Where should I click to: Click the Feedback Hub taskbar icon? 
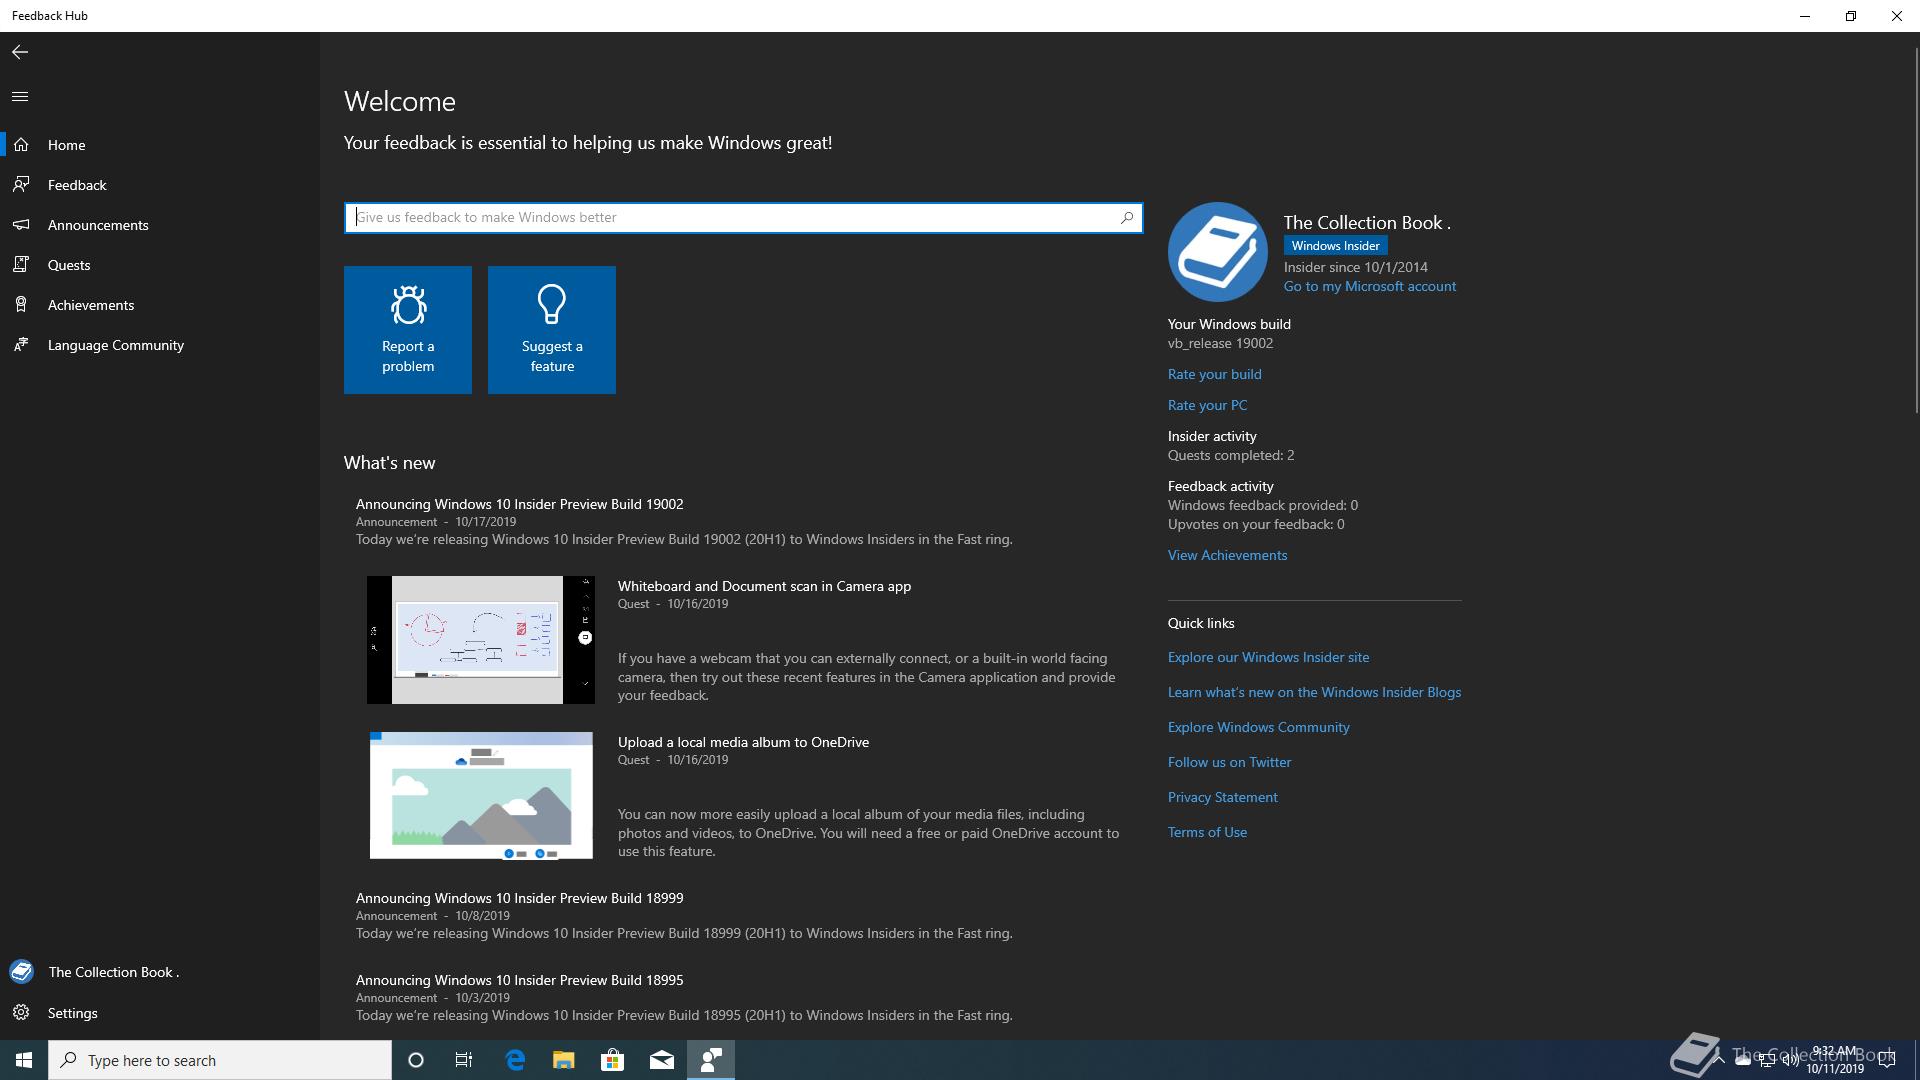tap(711, 1060)
